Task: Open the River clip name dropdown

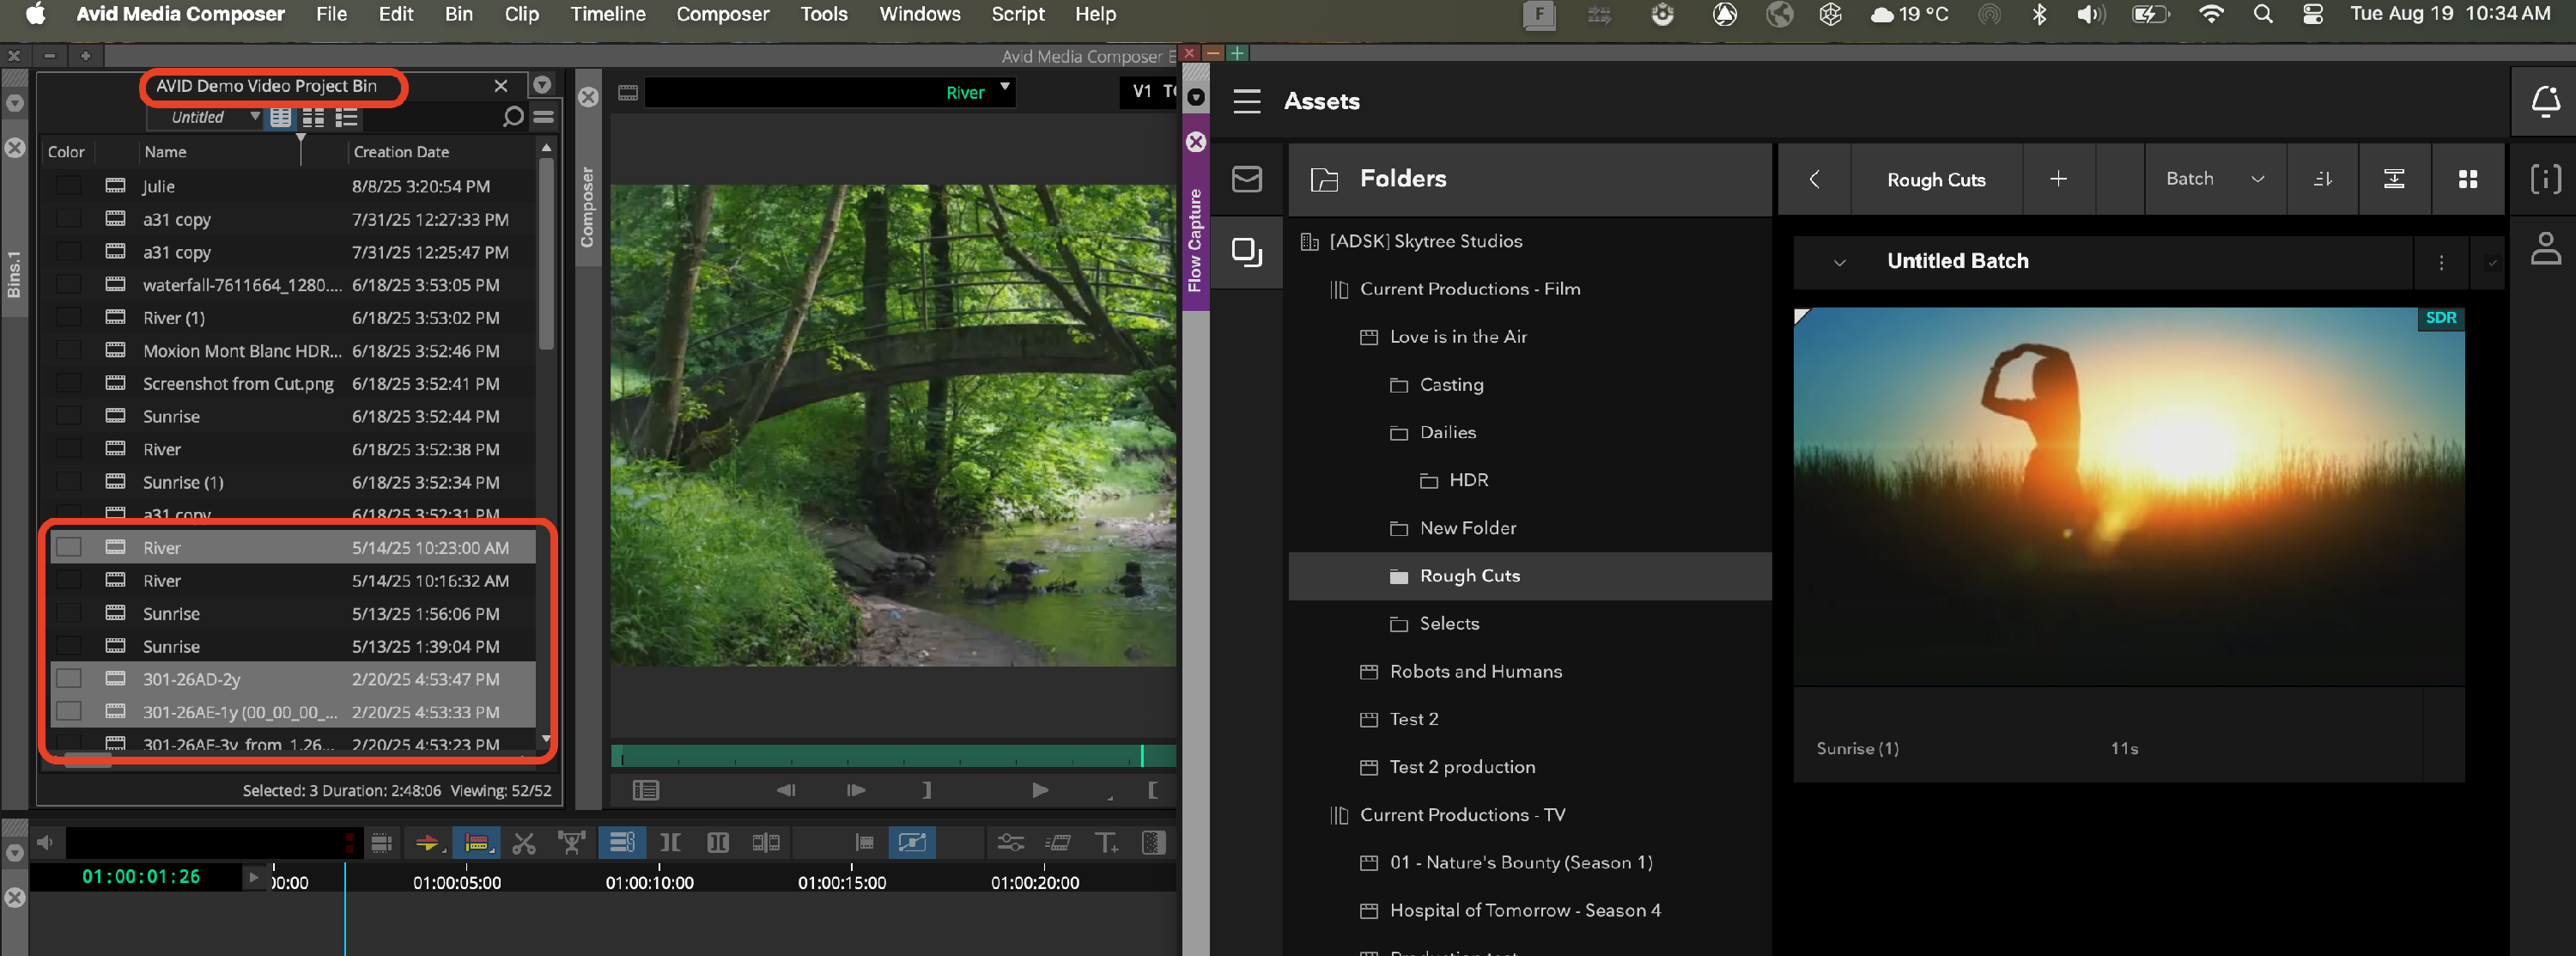Action: (1005, 87)
